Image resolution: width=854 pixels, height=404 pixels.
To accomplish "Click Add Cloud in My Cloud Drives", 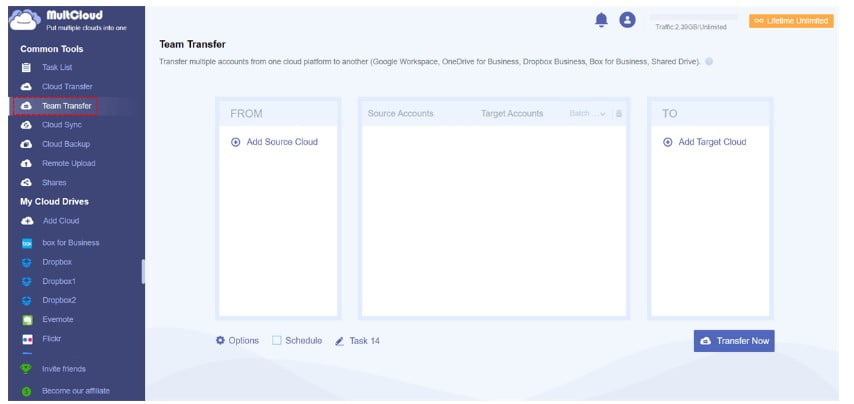I will 60,221.
